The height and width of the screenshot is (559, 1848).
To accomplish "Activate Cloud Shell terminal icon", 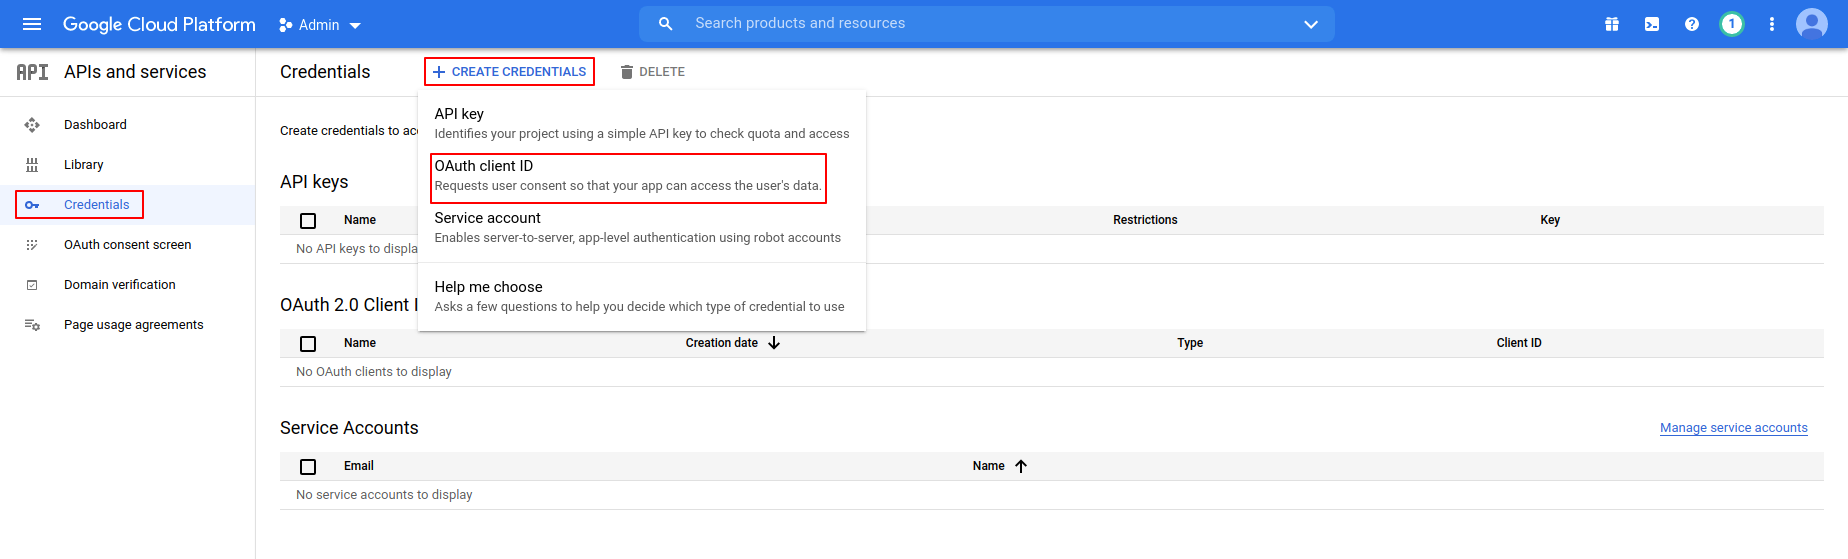I will click(1652, 24).
